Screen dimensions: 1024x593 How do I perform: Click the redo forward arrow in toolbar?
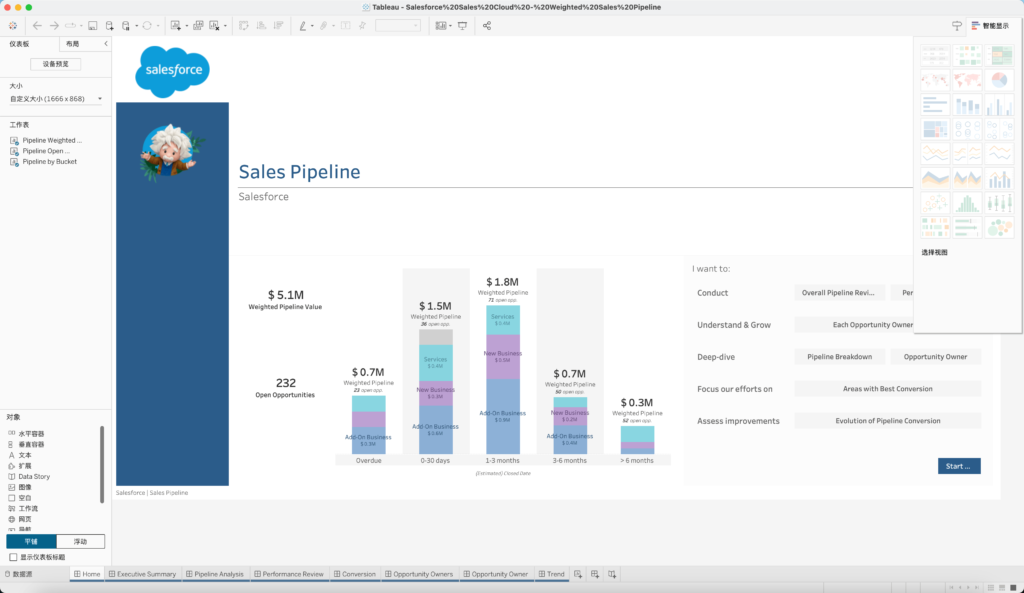point(54,25)
